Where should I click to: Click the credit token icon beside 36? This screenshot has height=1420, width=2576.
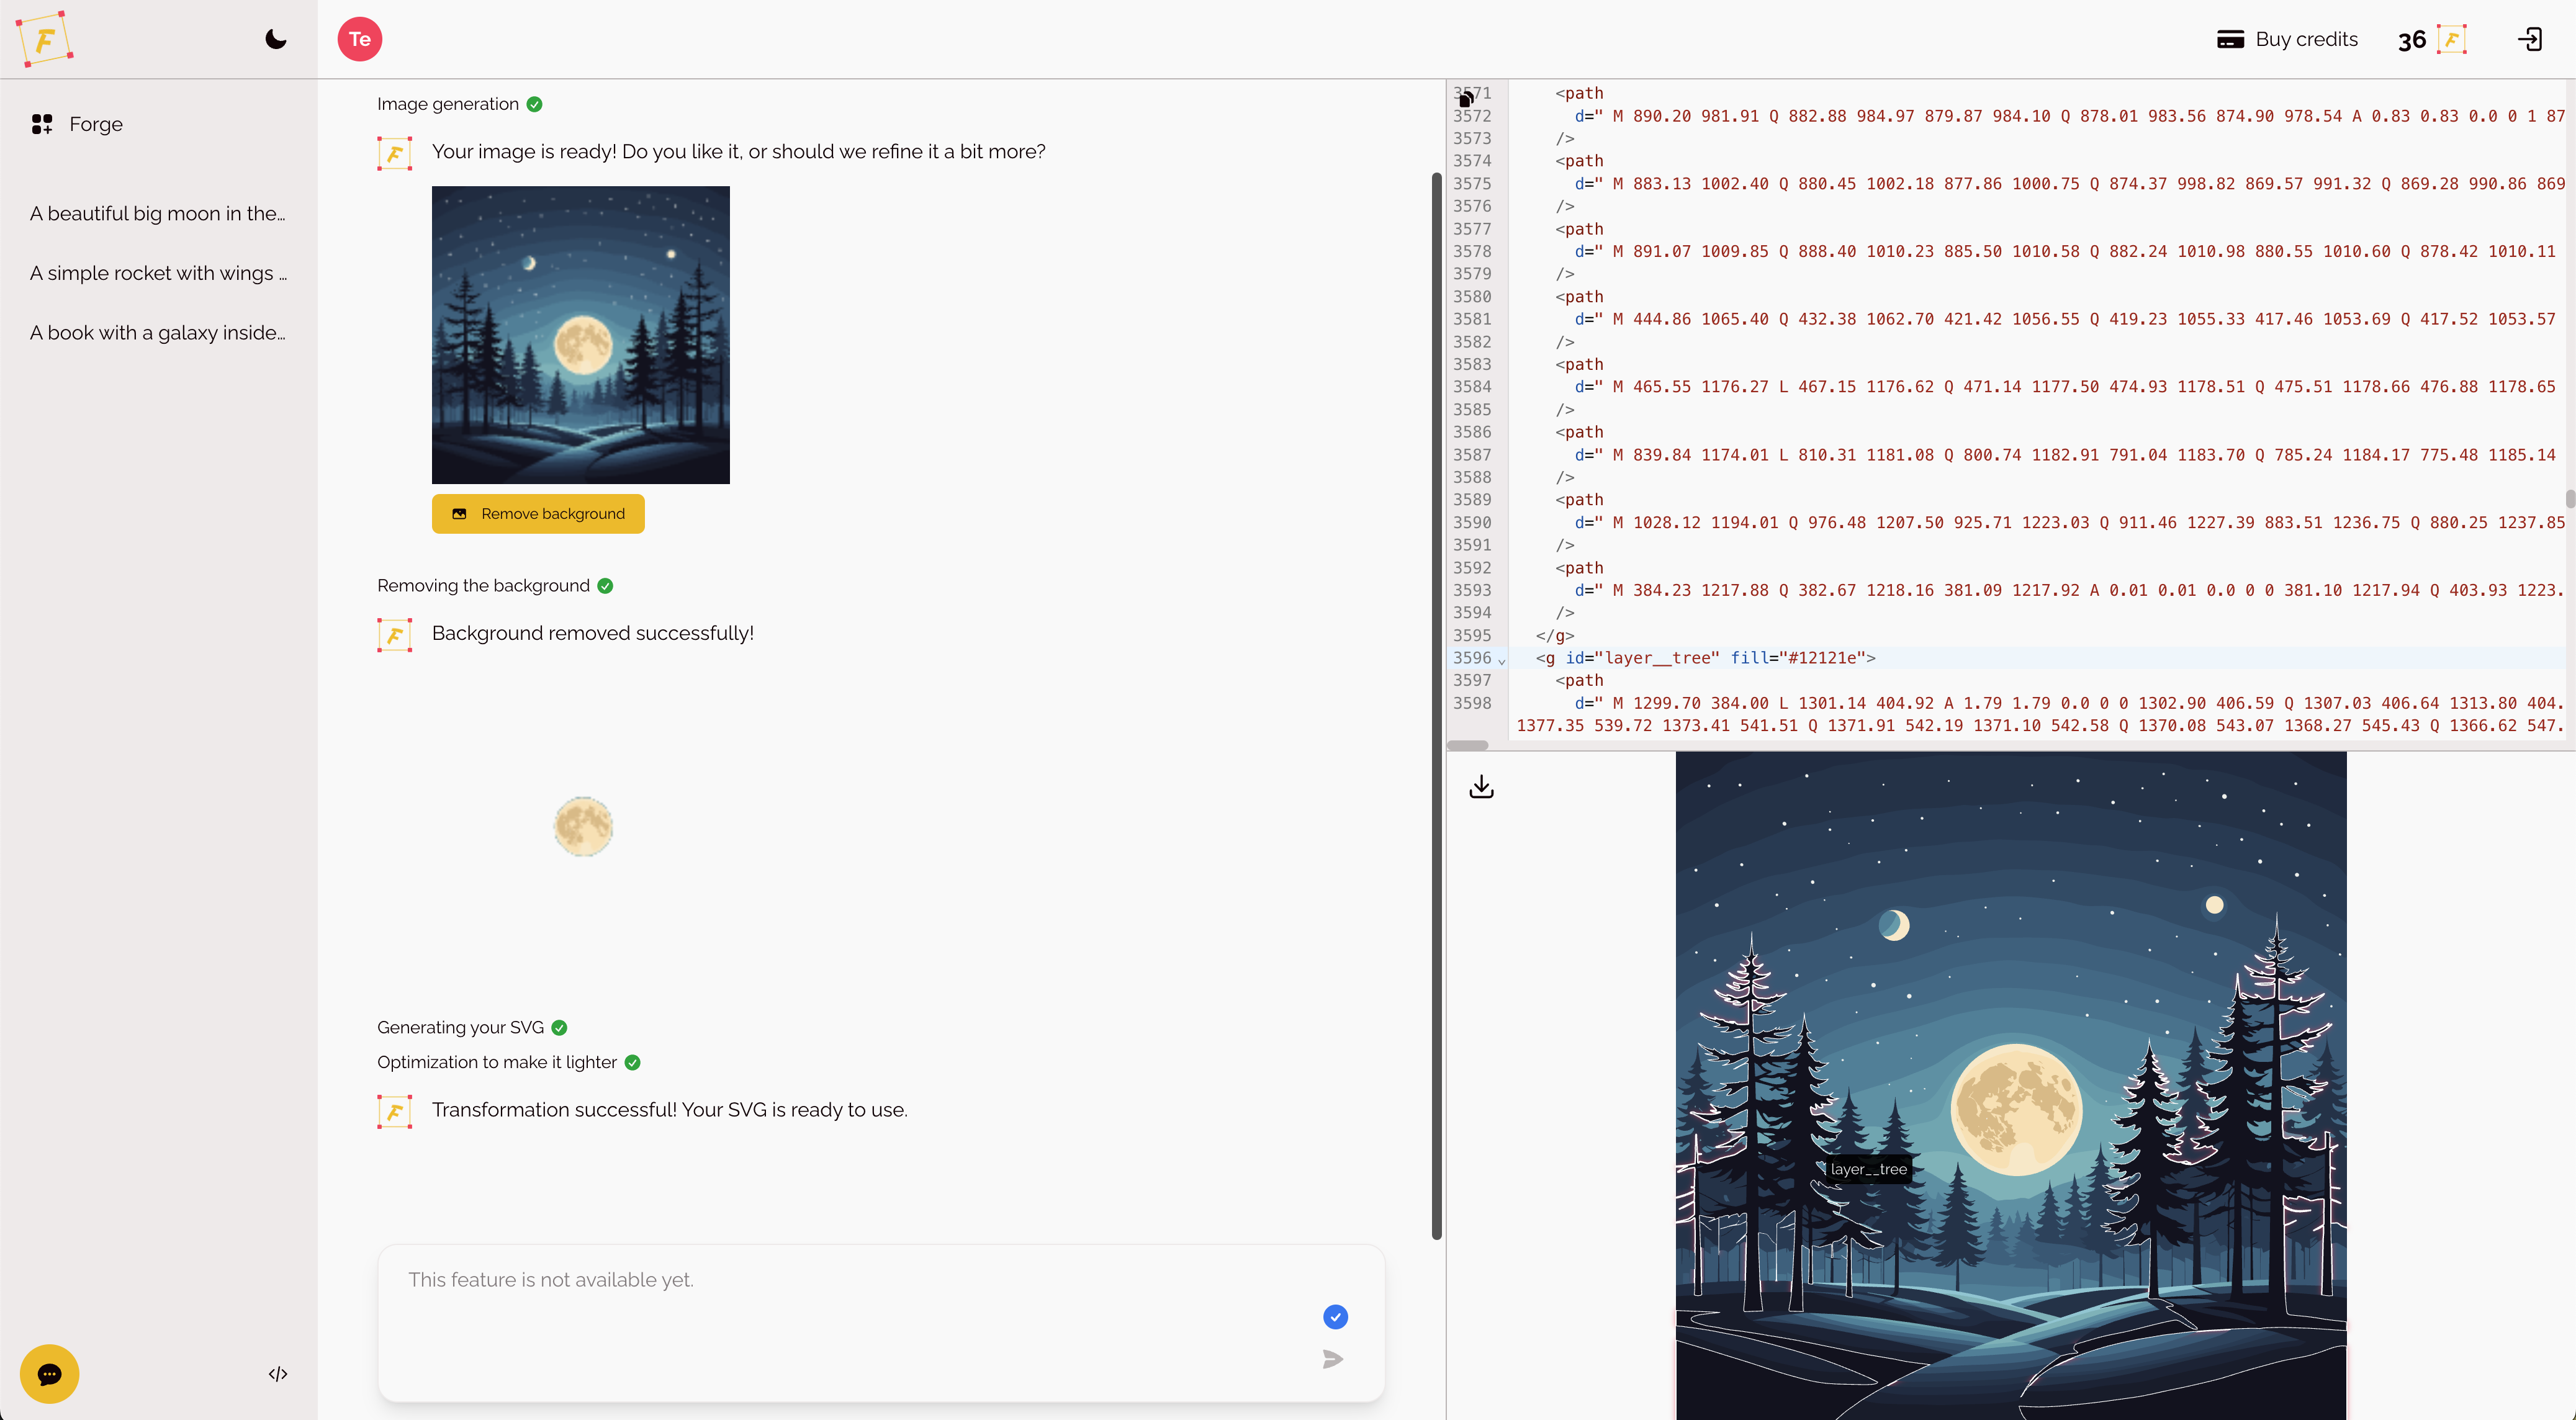2451,39
